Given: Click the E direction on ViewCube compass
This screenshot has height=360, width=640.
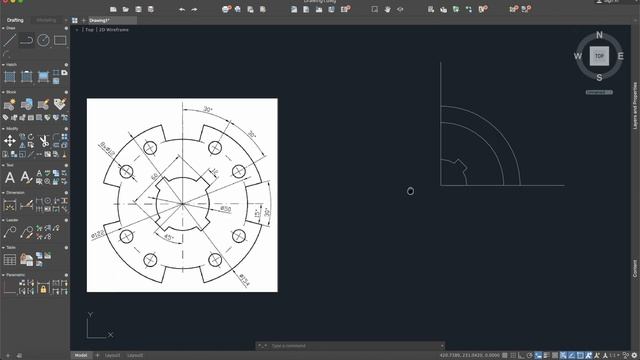Looking at the screenshot, I should tap(620, 56).
